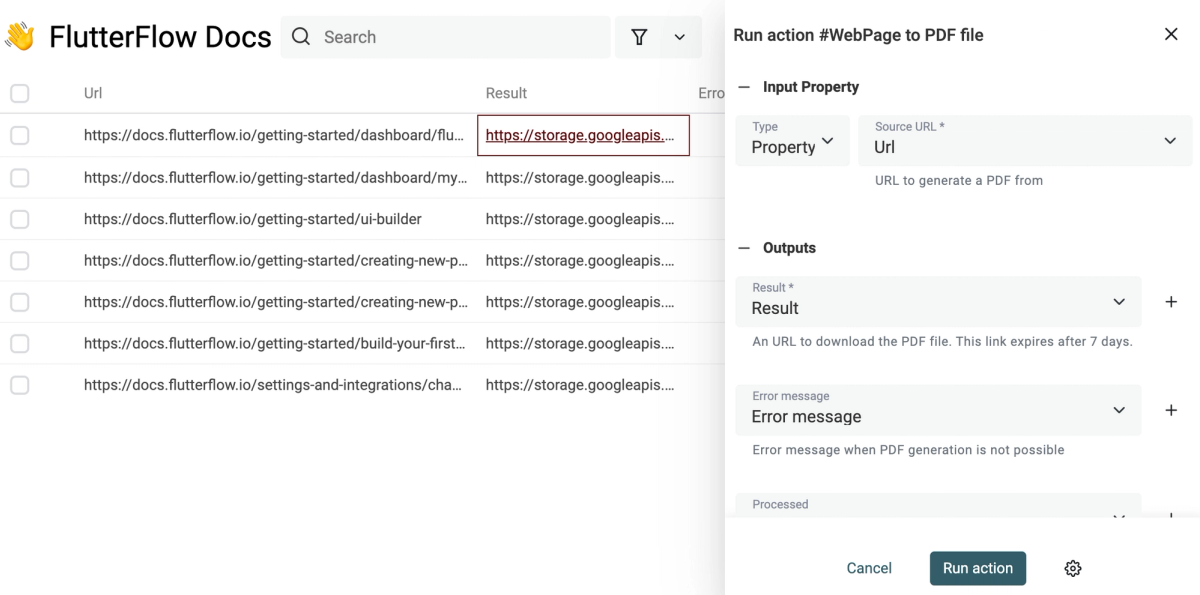Check the ui-builder row checkbox
1200x595 pixels.
tap(20, 219)
